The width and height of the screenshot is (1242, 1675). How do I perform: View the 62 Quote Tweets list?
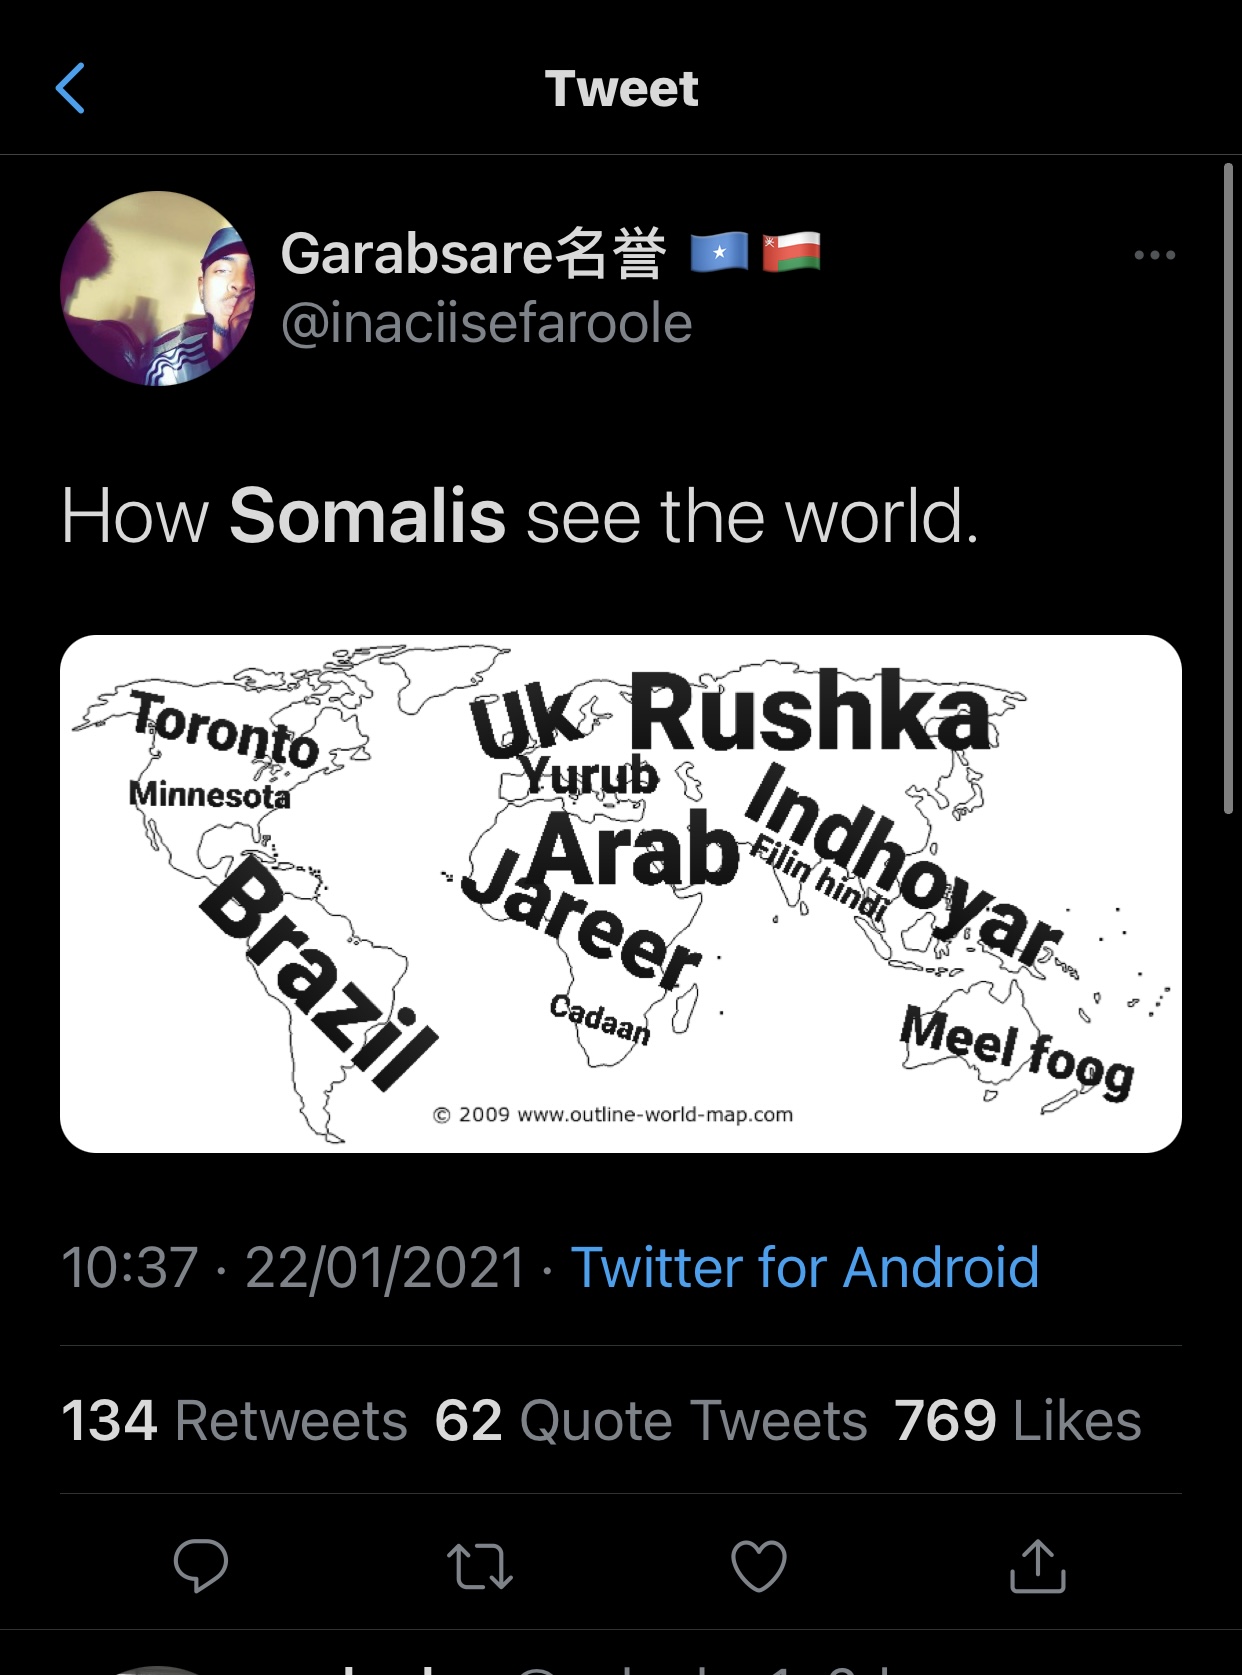pyautogui.click(x=651, y=1420)
